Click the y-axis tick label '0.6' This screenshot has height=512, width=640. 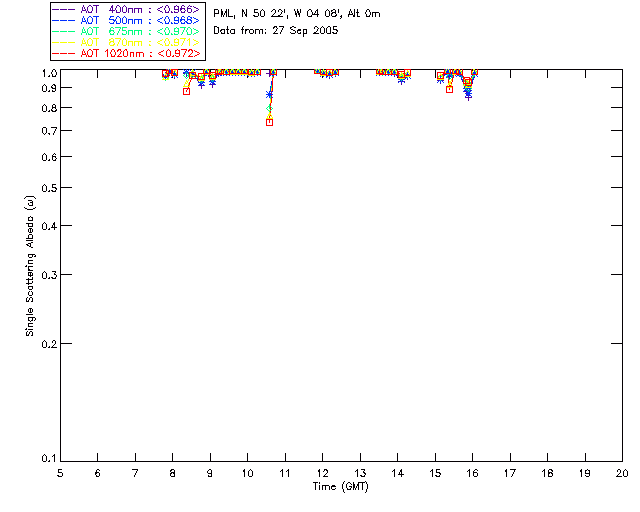pyautogui.click(x=49, y=157)
